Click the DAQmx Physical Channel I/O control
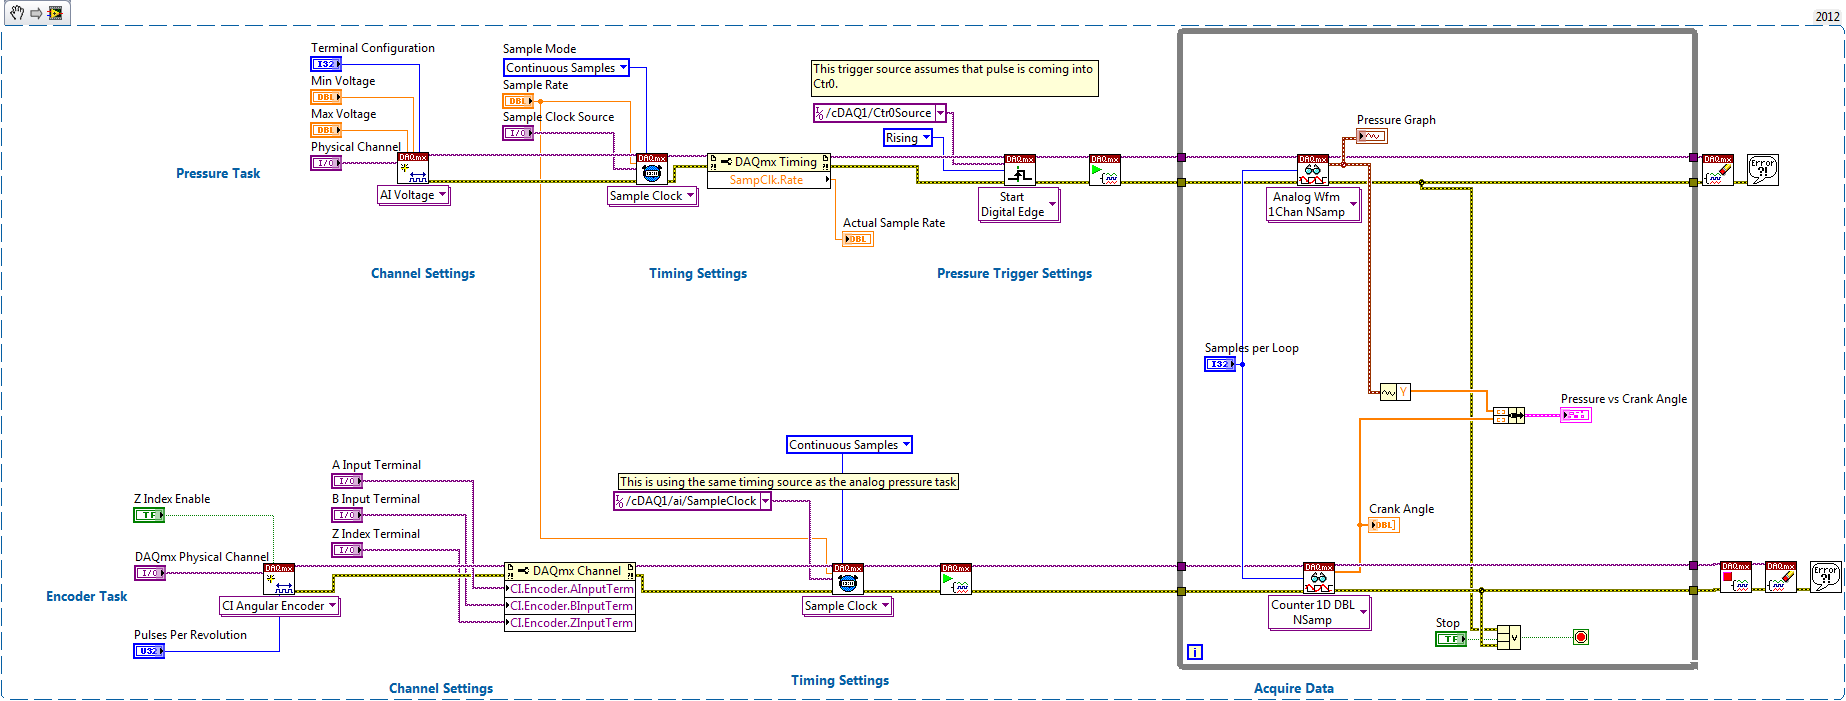Screen dimensions: 1846x701 (150, 573)
